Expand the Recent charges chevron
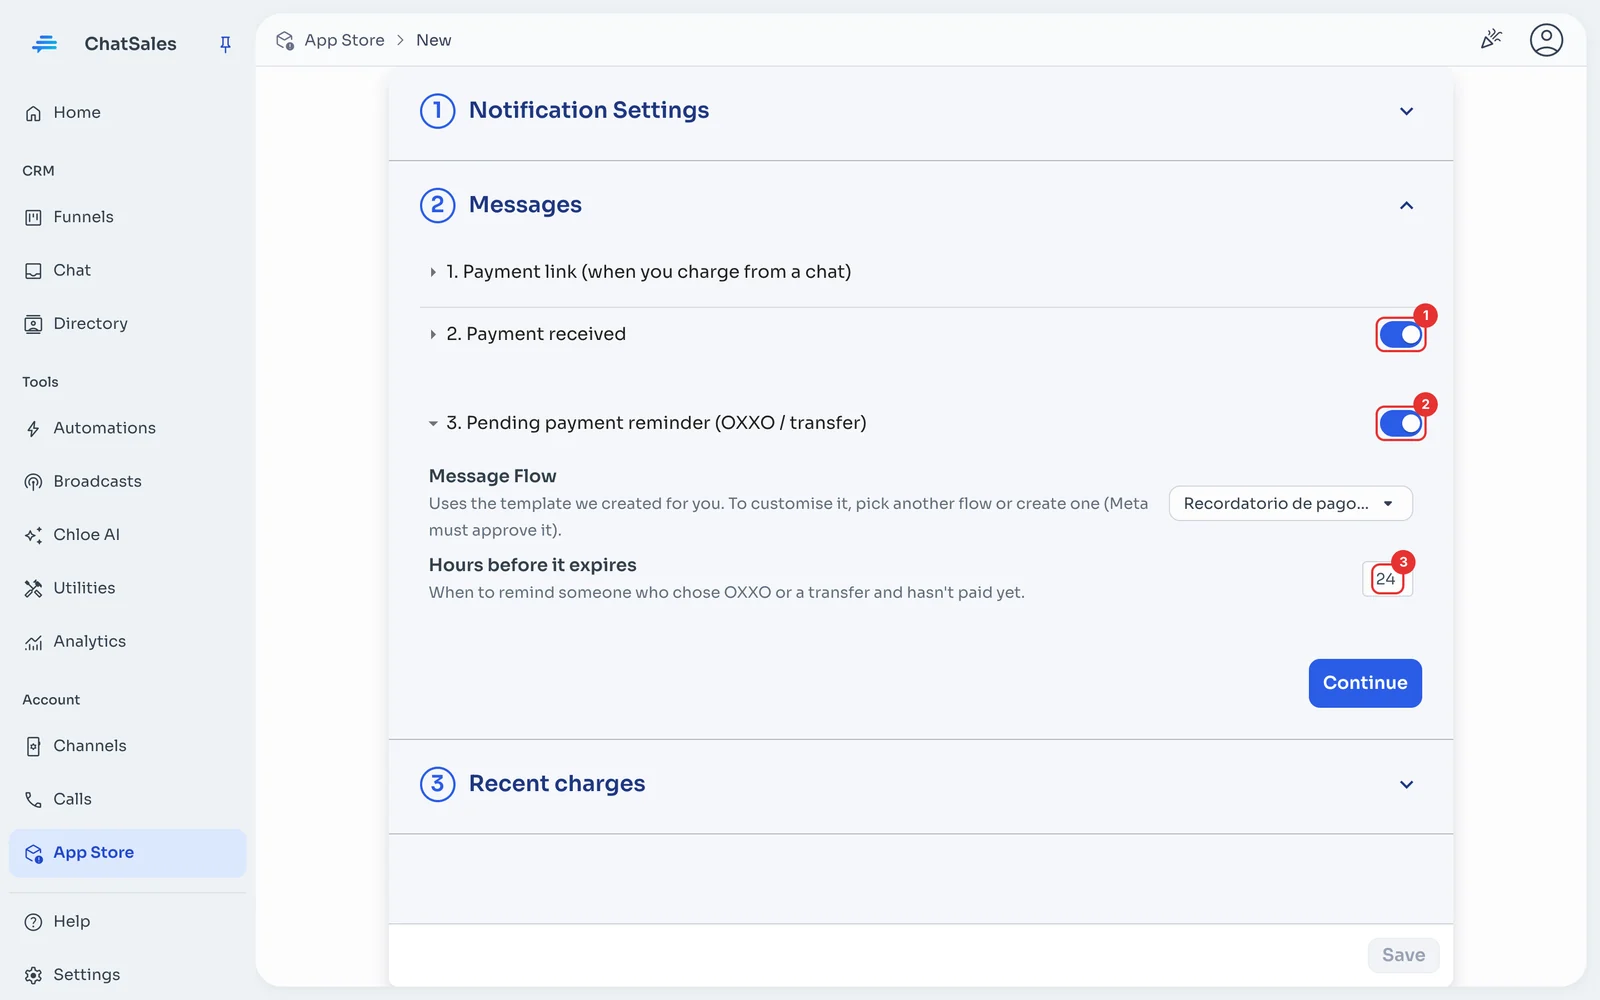The width and height of the screenshot is (1600, 1000). coord(1406,784)
